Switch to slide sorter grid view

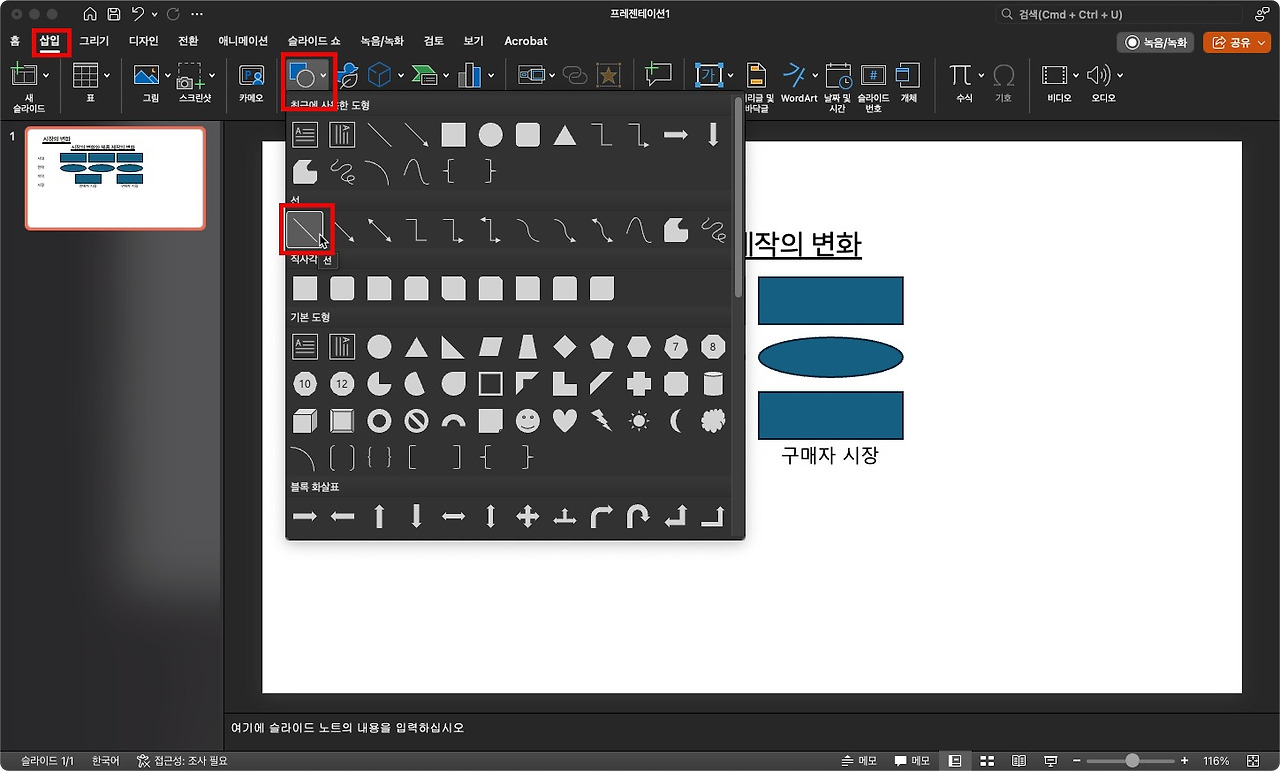(987, 761)
